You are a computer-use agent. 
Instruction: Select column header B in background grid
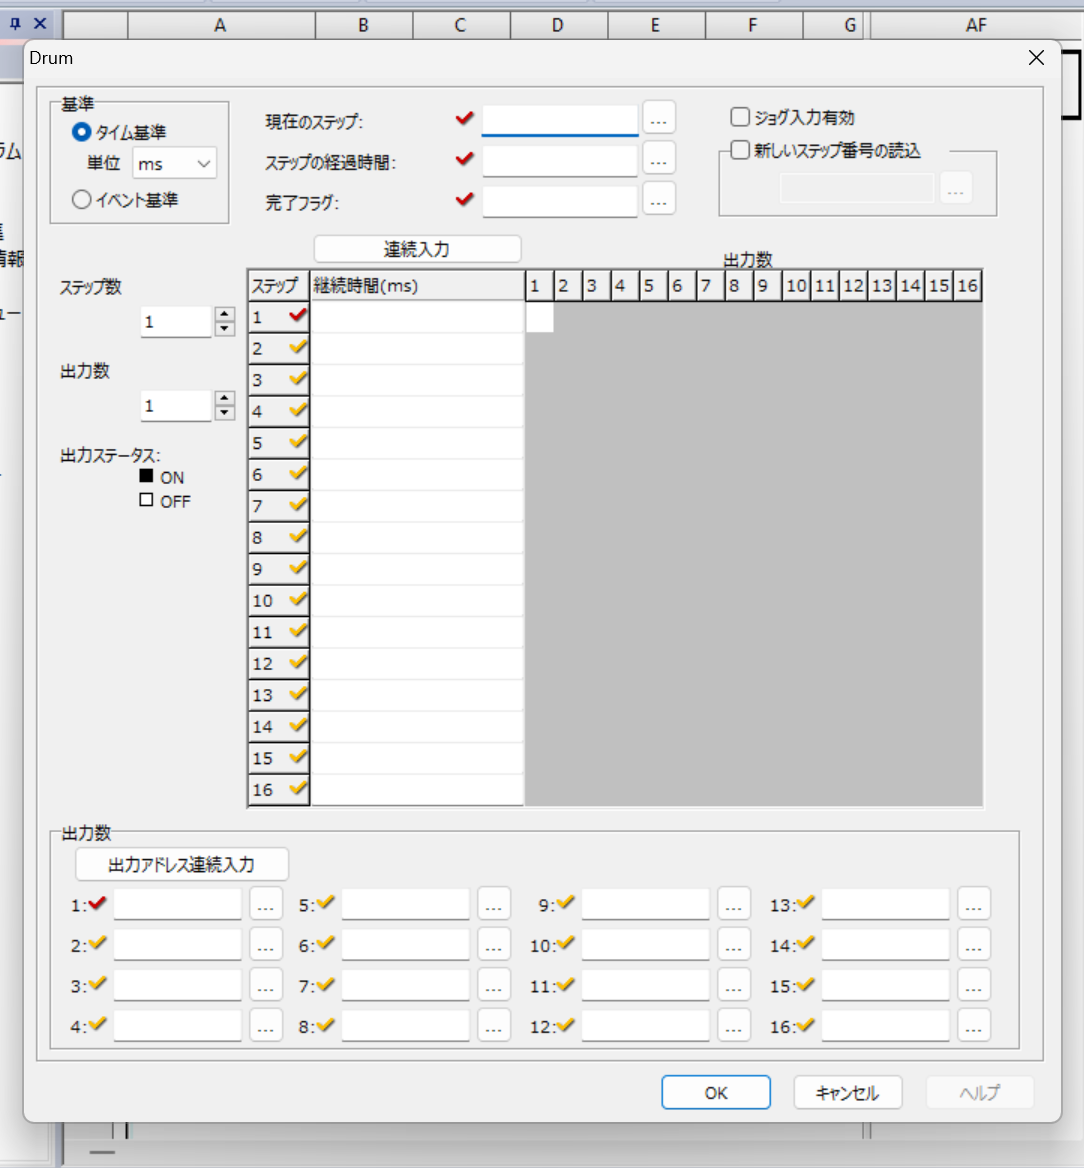pos(364,25)
